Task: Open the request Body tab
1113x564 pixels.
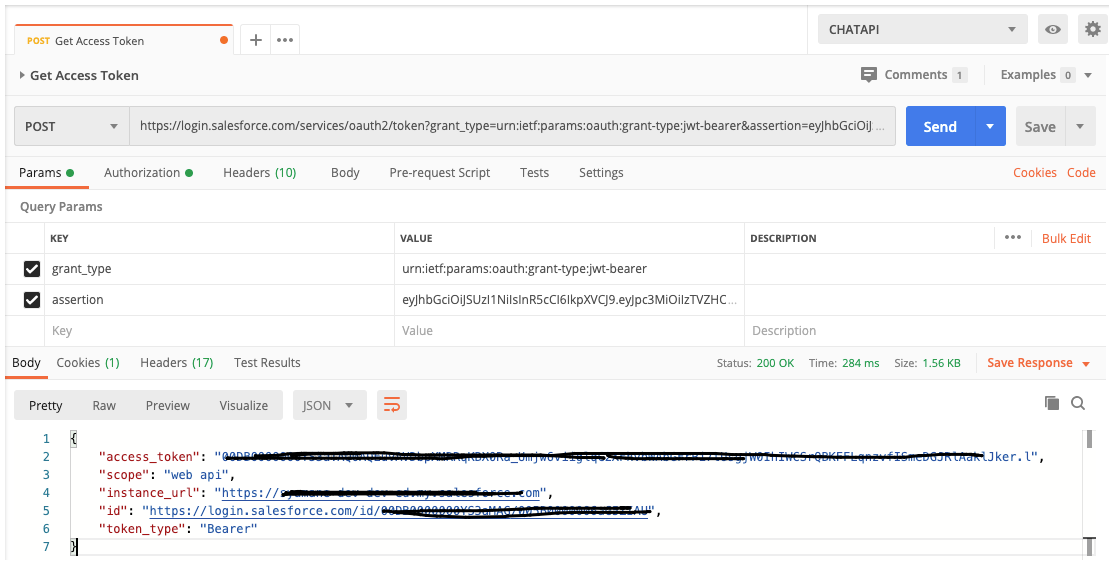Action: click(x=345, y=172)
